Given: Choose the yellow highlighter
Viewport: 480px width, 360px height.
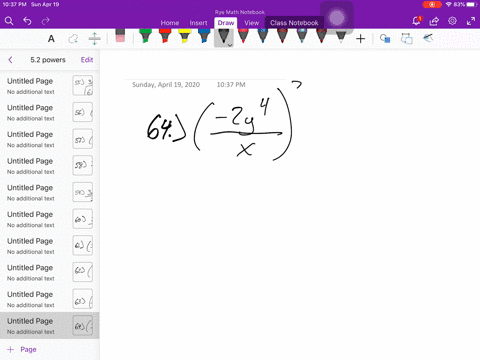Looking at the screenshot, I should [x=184, y=36].
